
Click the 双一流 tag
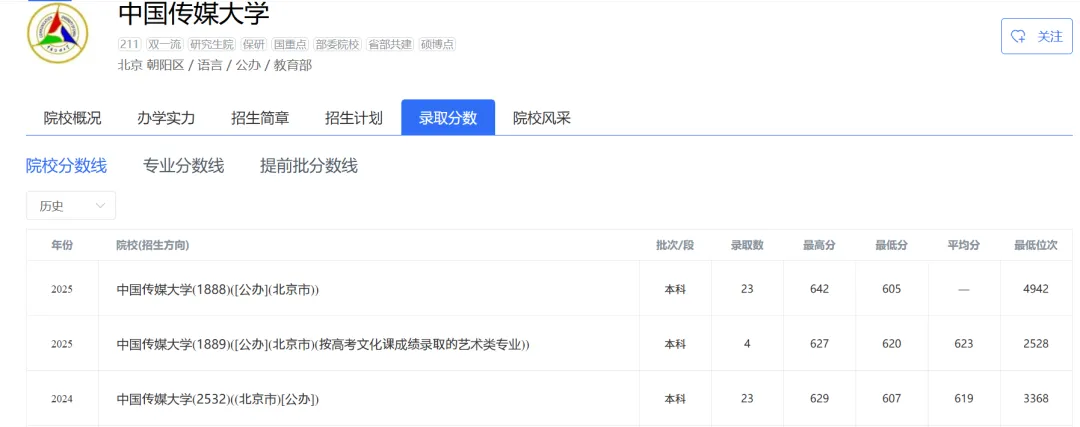(165, 44)
